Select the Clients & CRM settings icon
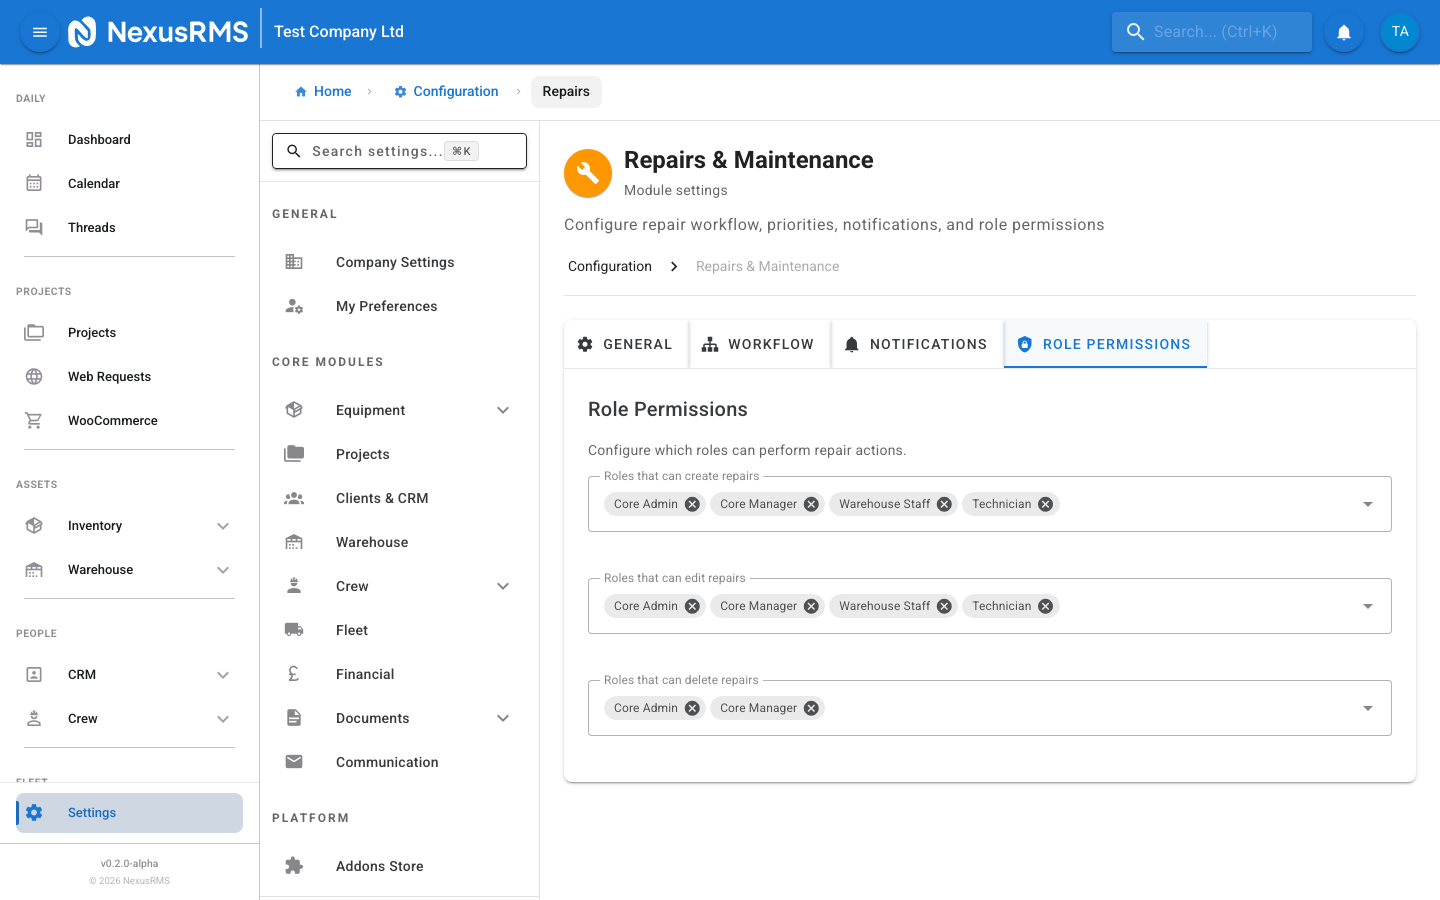The height and width of the screenshot is (900, 1440). 293,497
